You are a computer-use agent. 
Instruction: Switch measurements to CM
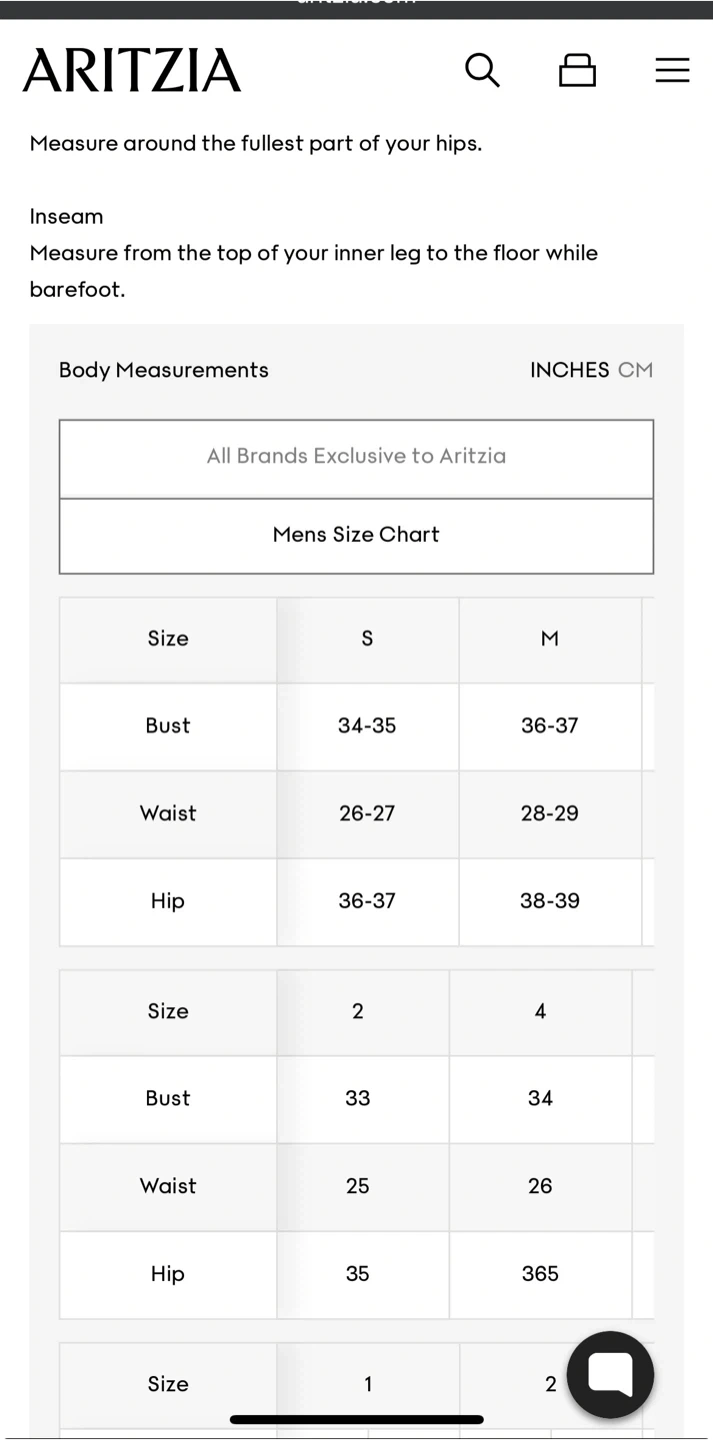pos(635,370)
